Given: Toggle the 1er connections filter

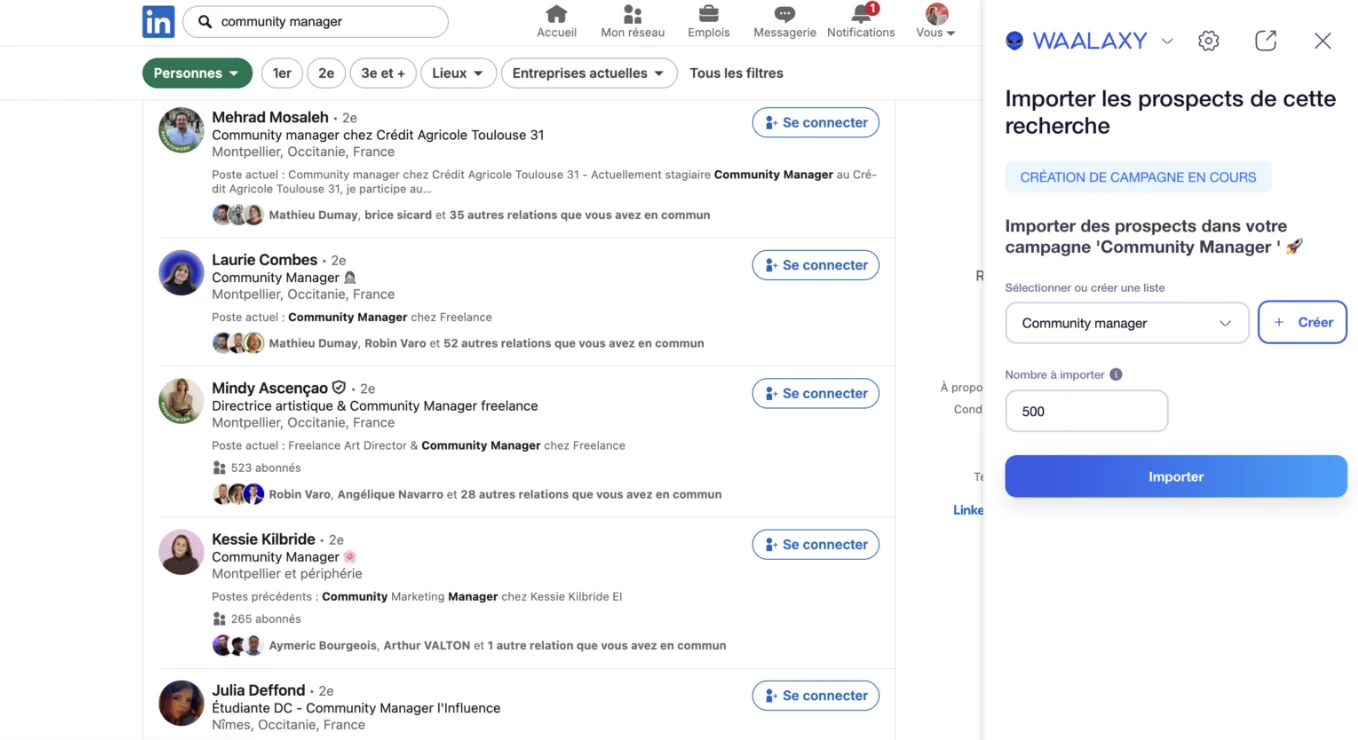Looking at the screenshot, I should (282, 73).
